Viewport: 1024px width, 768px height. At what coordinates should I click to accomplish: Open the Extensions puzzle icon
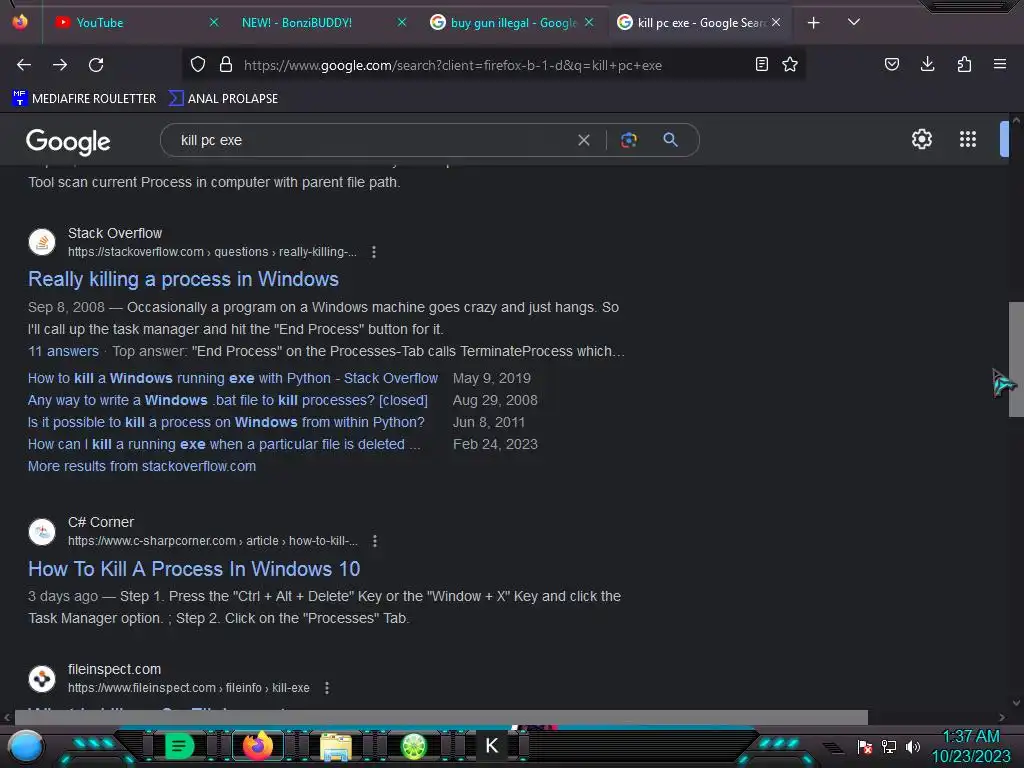click(x=964, y=64)
